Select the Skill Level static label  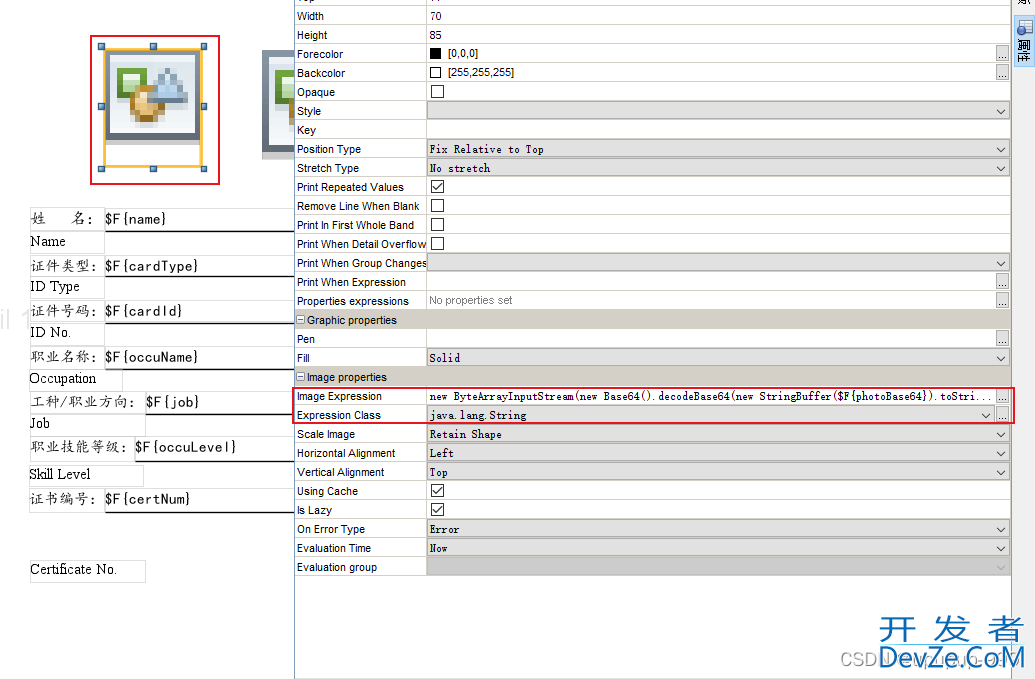86,475
